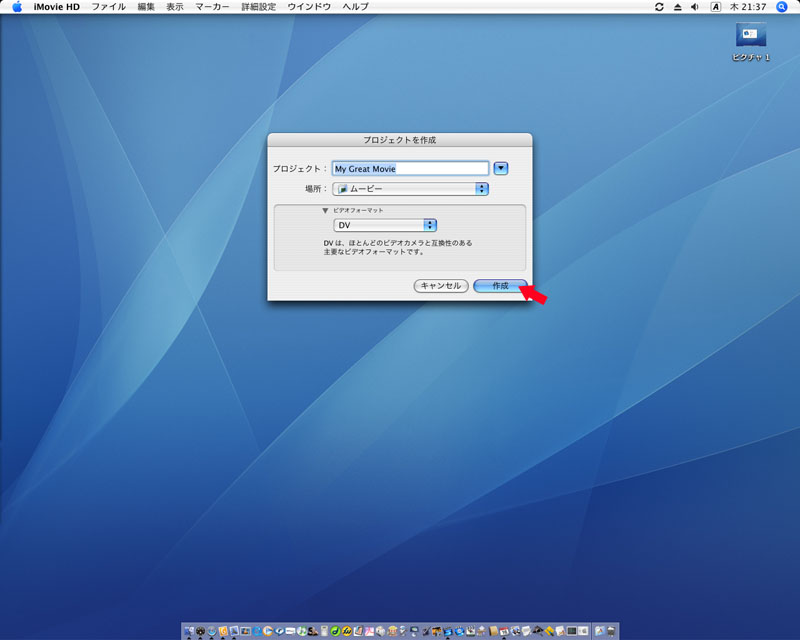The height and width of the screenshot is (640, 800).
Task: Open the ヘルプ menu
Action: coord(355,7)
